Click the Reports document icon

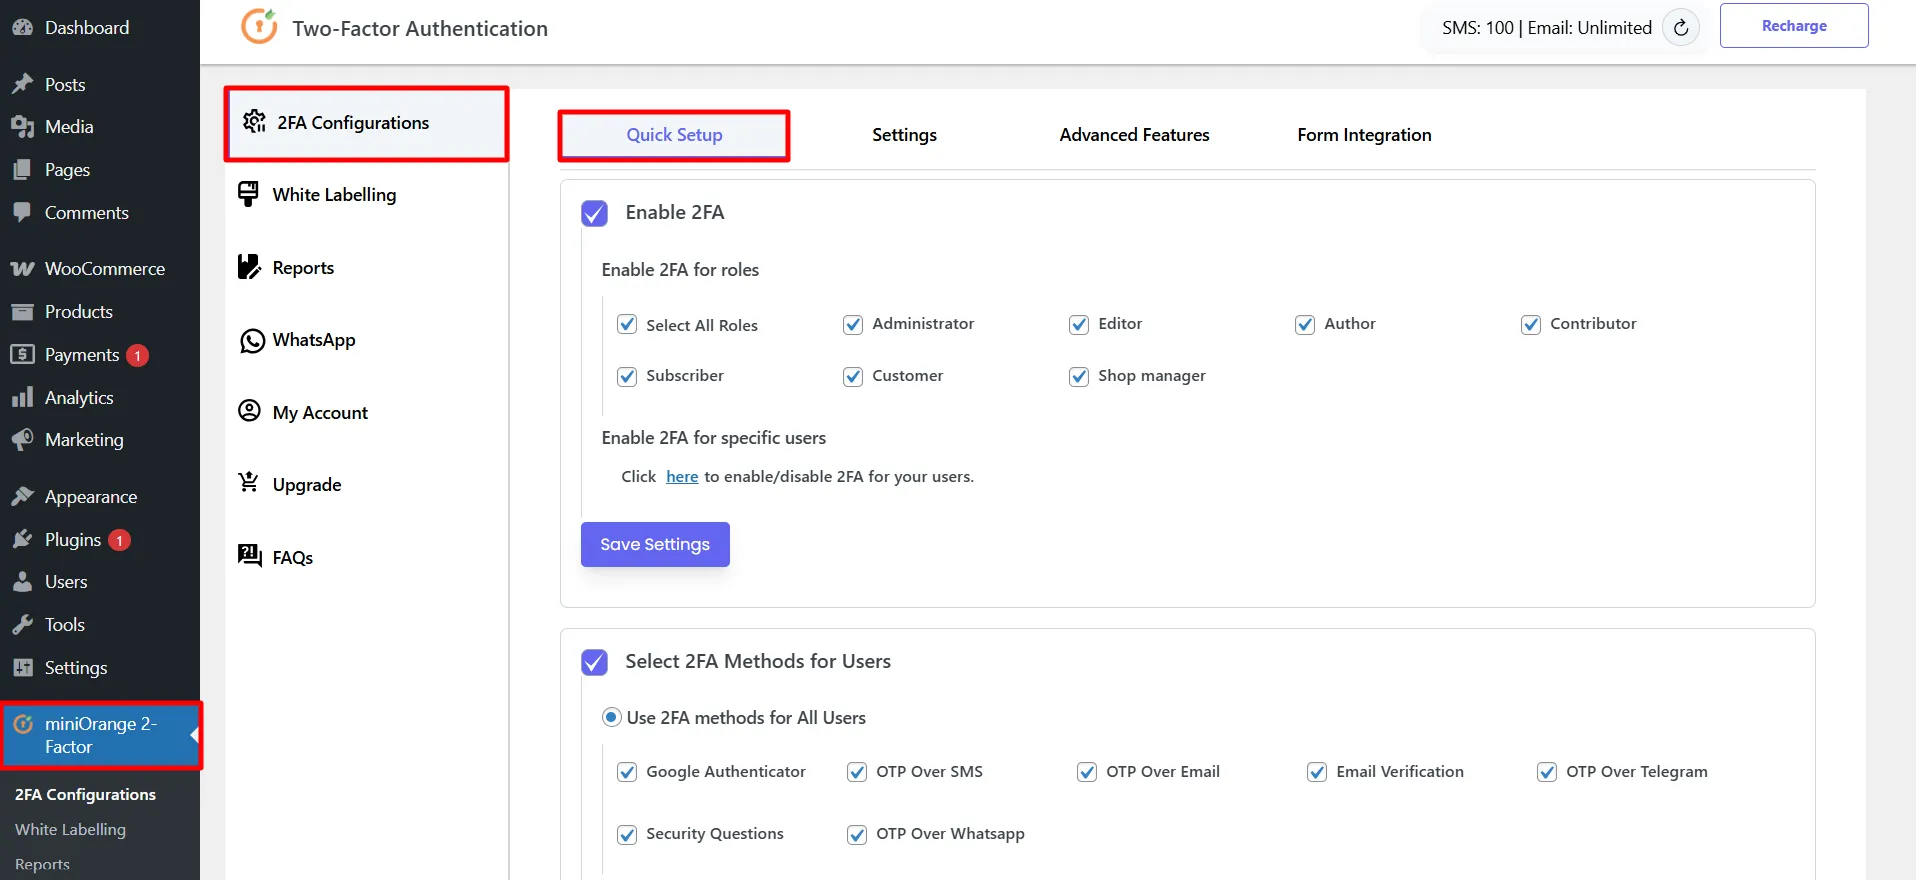(x=249, y=267)
